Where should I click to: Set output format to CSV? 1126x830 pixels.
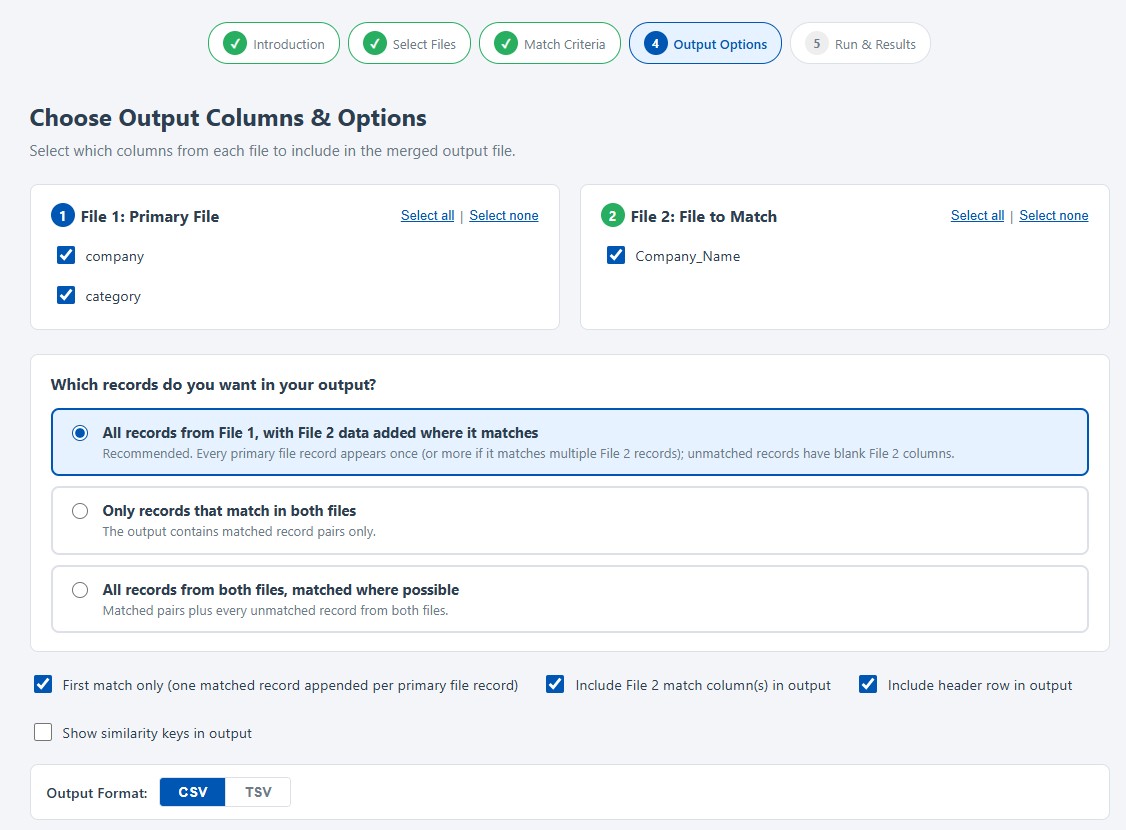pyautogui.click(x=192, y=792)
